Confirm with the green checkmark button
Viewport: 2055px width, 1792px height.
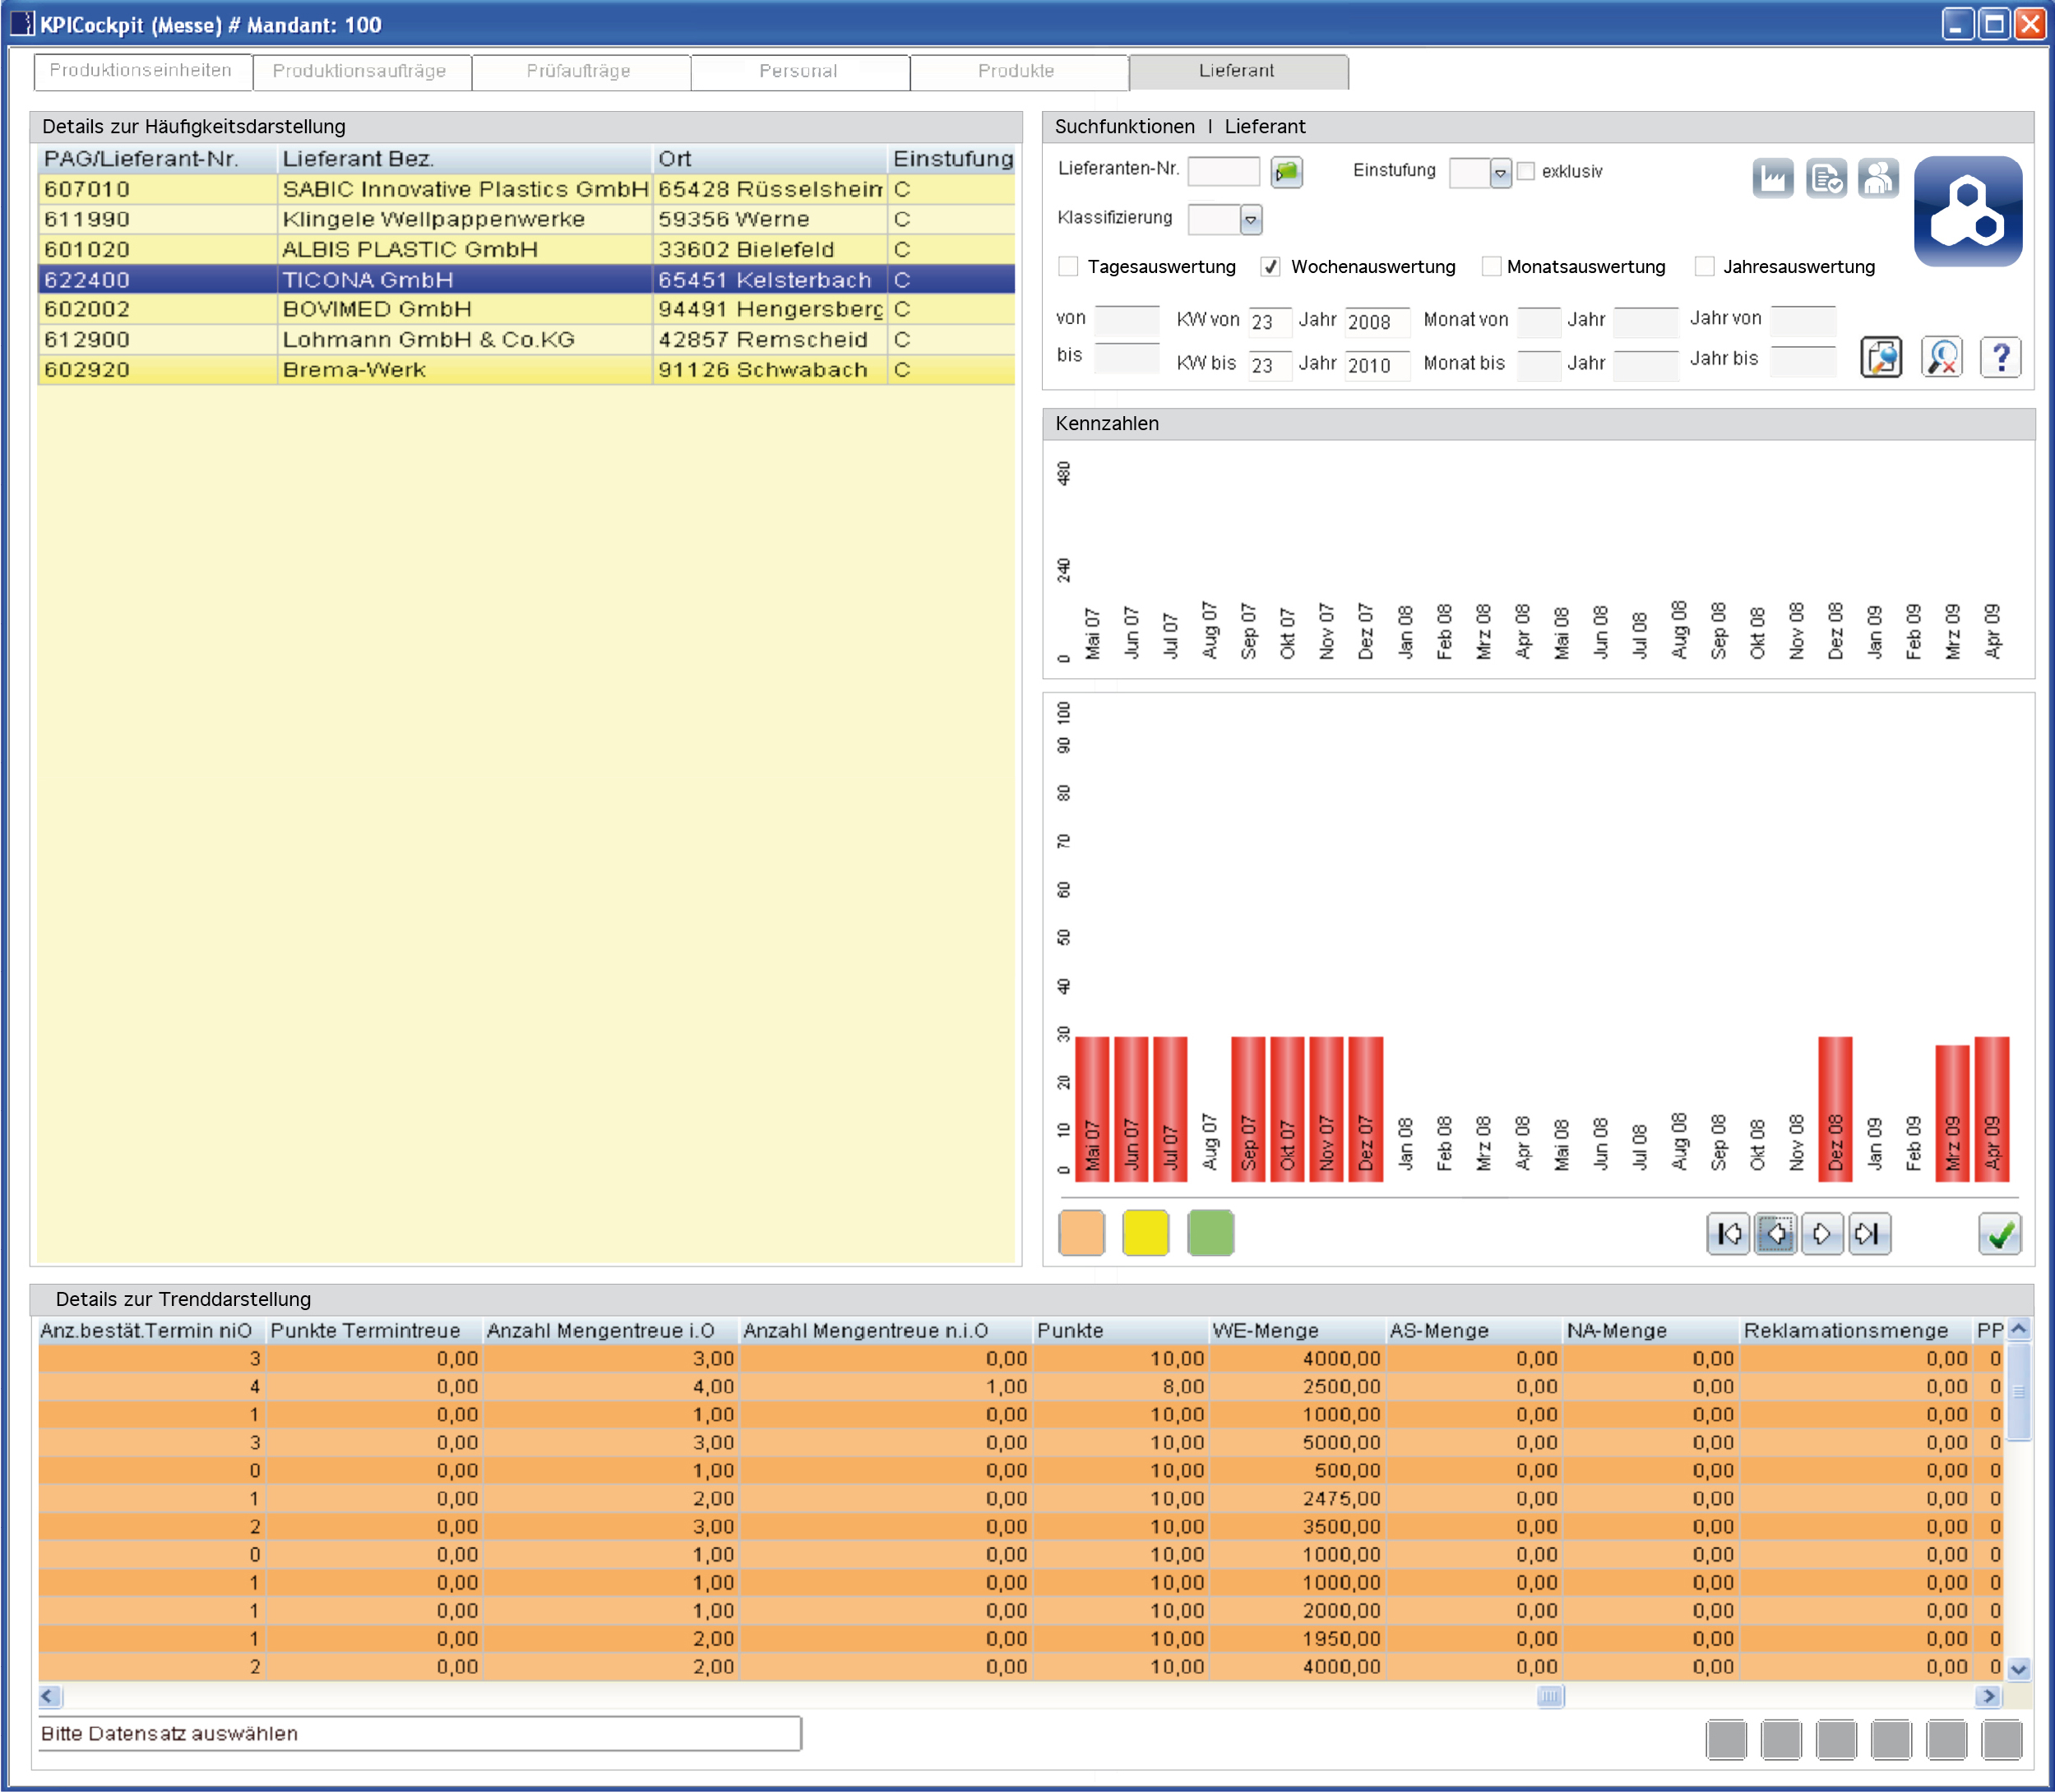(x=1999, y=1234)
